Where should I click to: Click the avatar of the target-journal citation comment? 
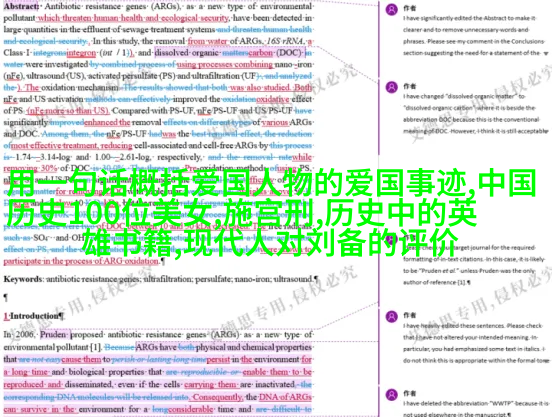coord(391,240)
